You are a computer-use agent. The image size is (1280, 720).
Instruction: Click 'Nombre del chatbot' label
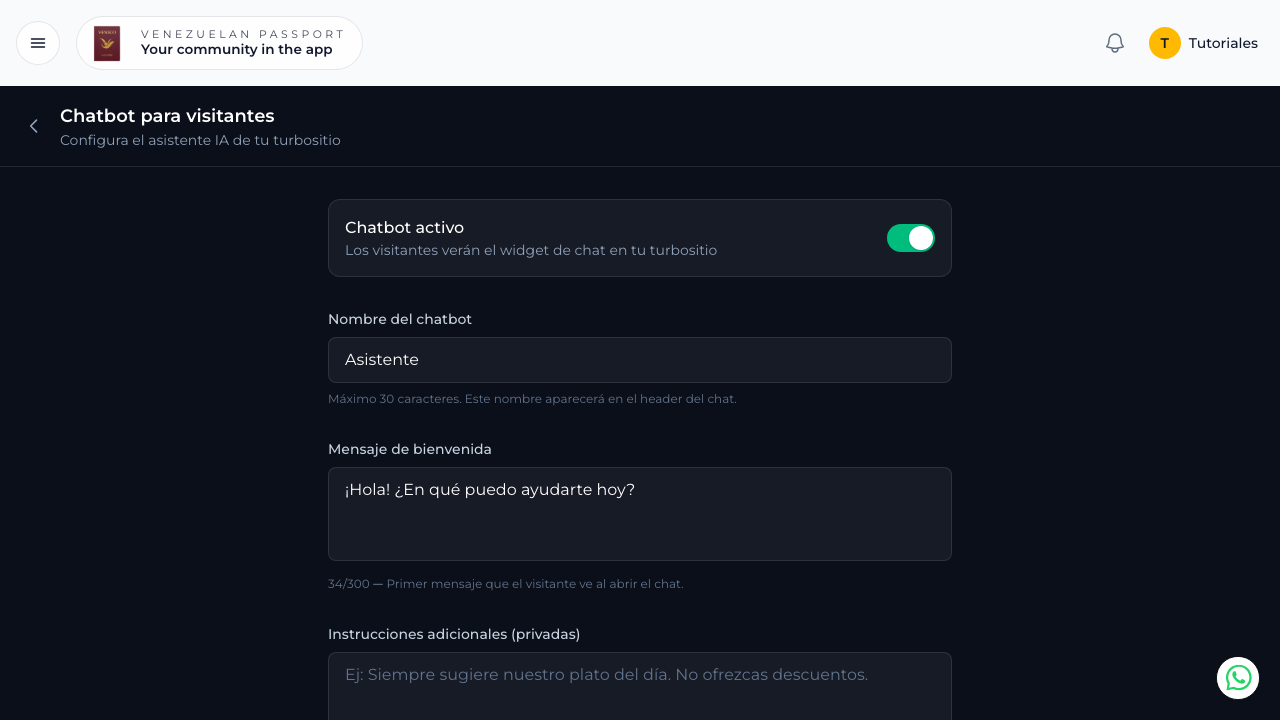pos(400,319)
